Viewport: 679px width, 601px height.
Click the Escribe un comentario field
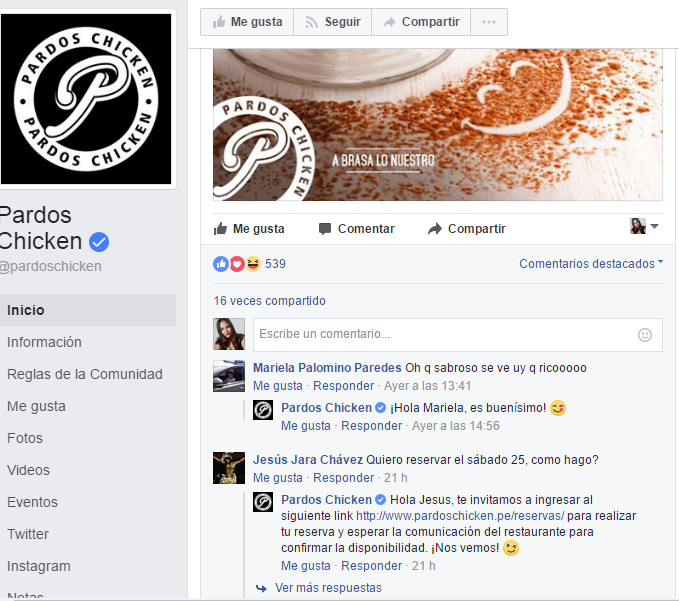458,335
